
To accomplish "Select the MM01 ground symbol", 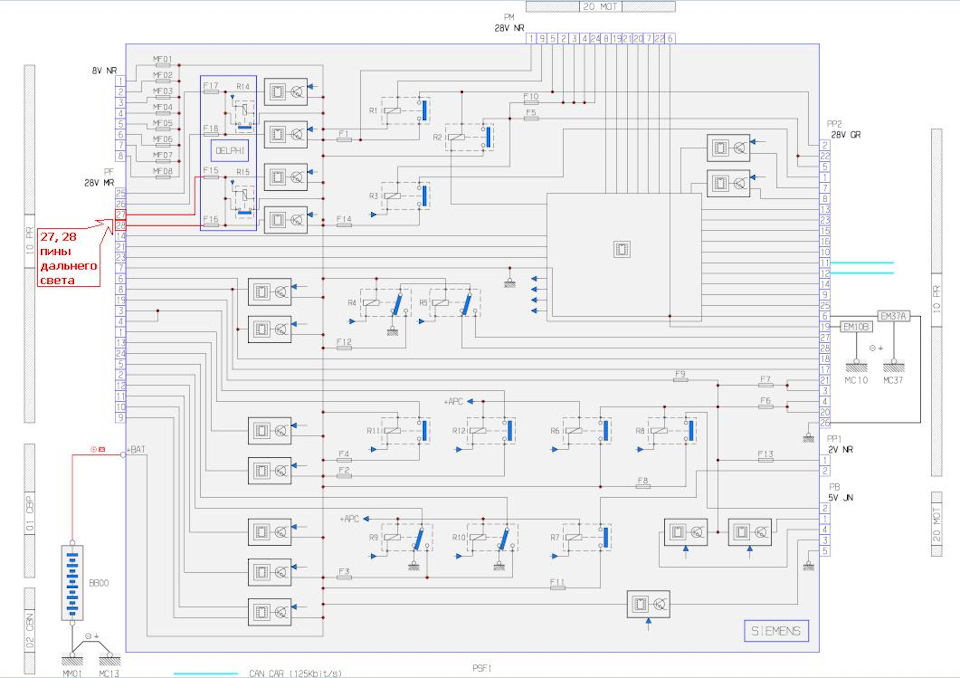I will click(72, 658).
